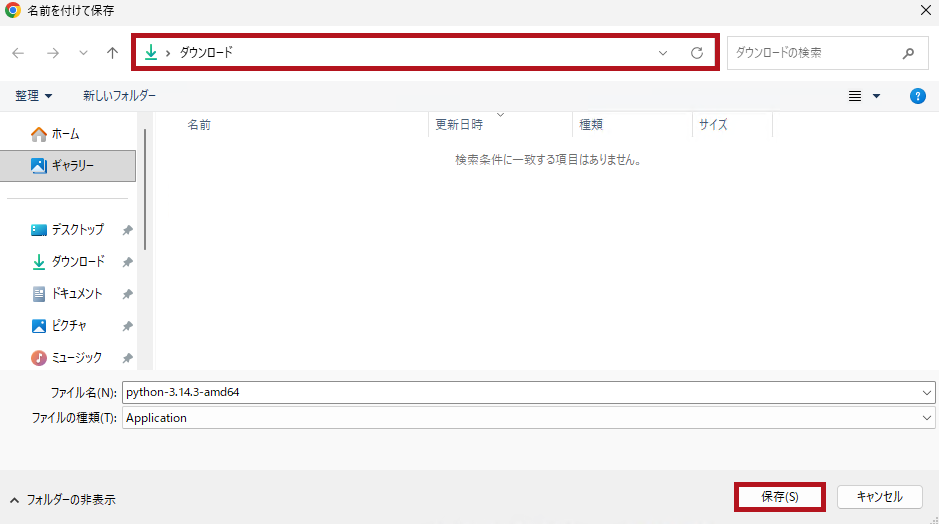Collapse folders with フォルダーの非表示

coord(62,499)
